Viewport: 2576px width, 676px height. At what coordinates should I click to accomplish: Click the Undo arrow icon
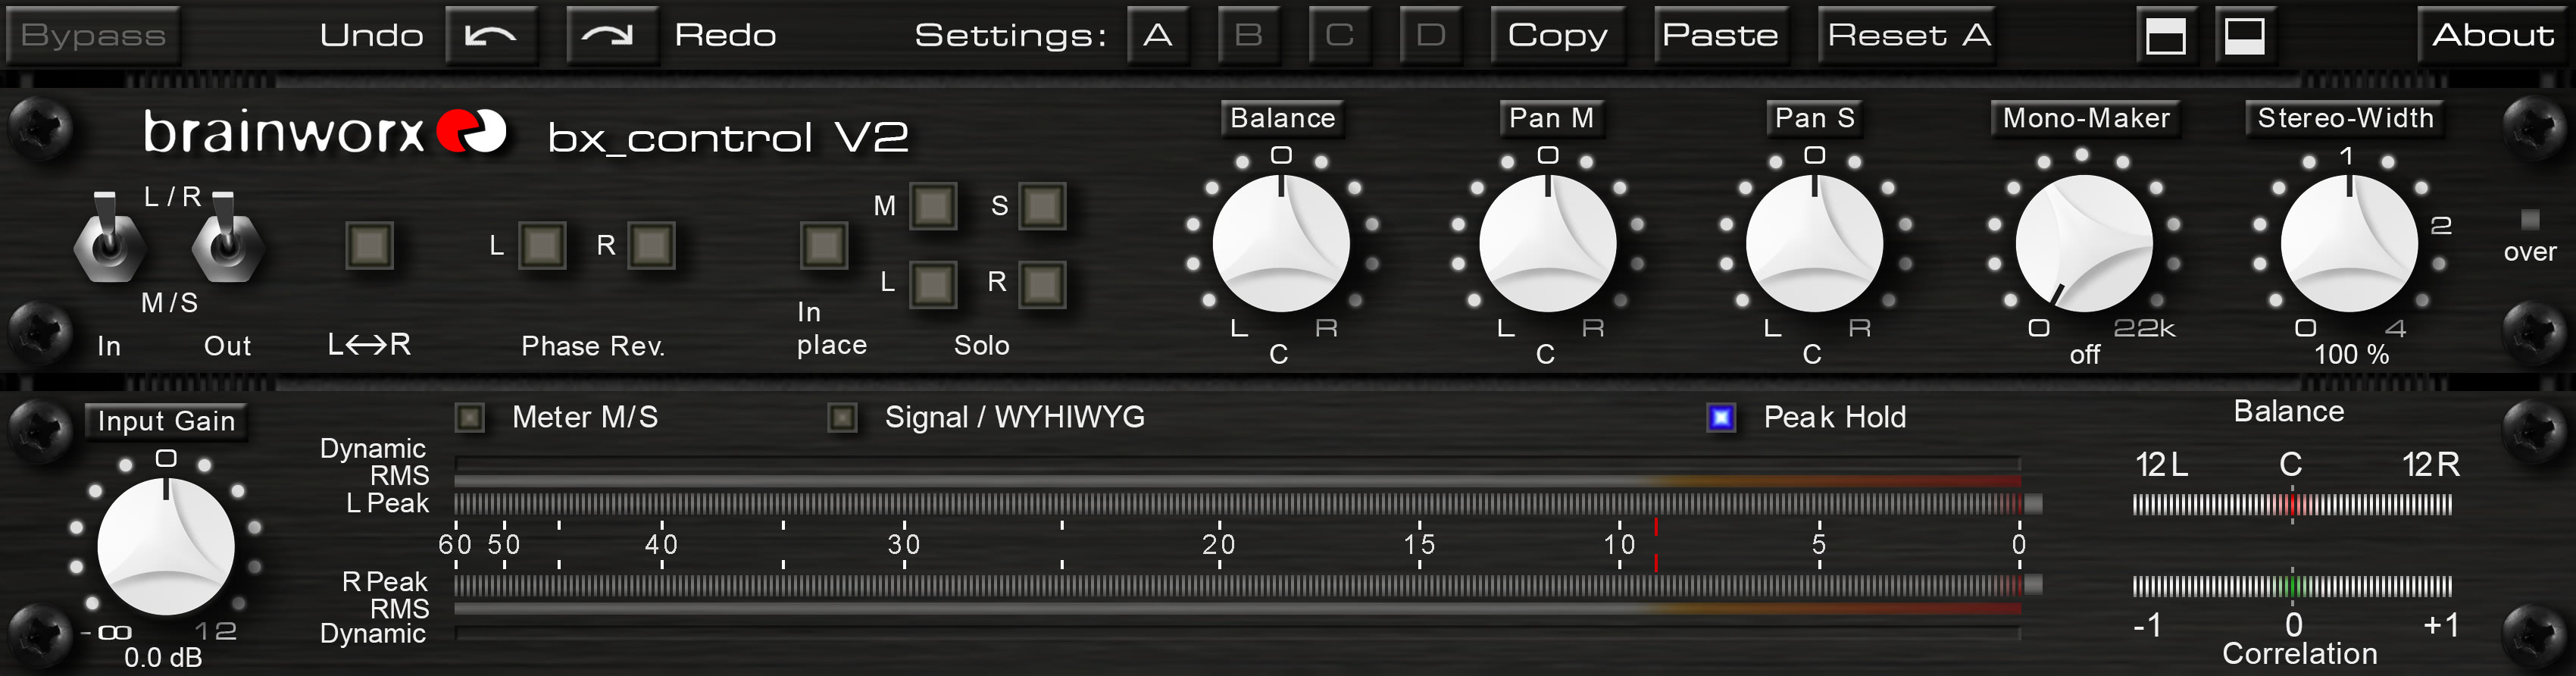click(491, 35)
